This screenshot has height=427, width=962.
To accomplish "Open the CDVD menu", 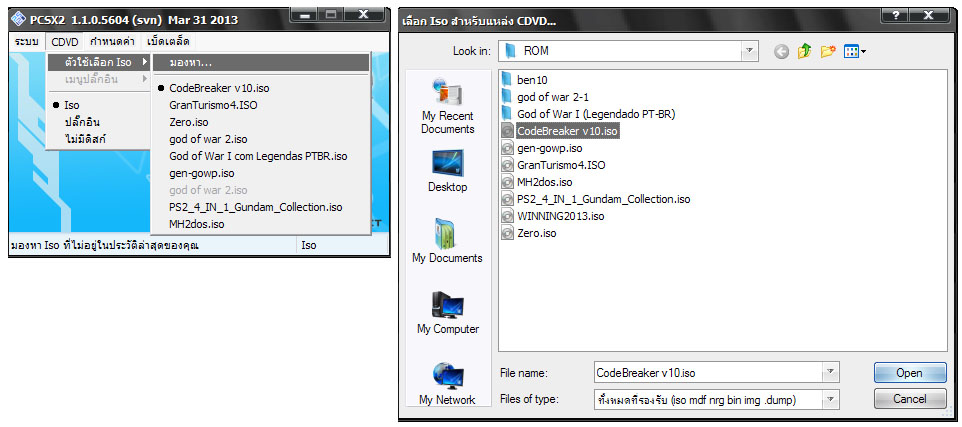I will point(64,42).
